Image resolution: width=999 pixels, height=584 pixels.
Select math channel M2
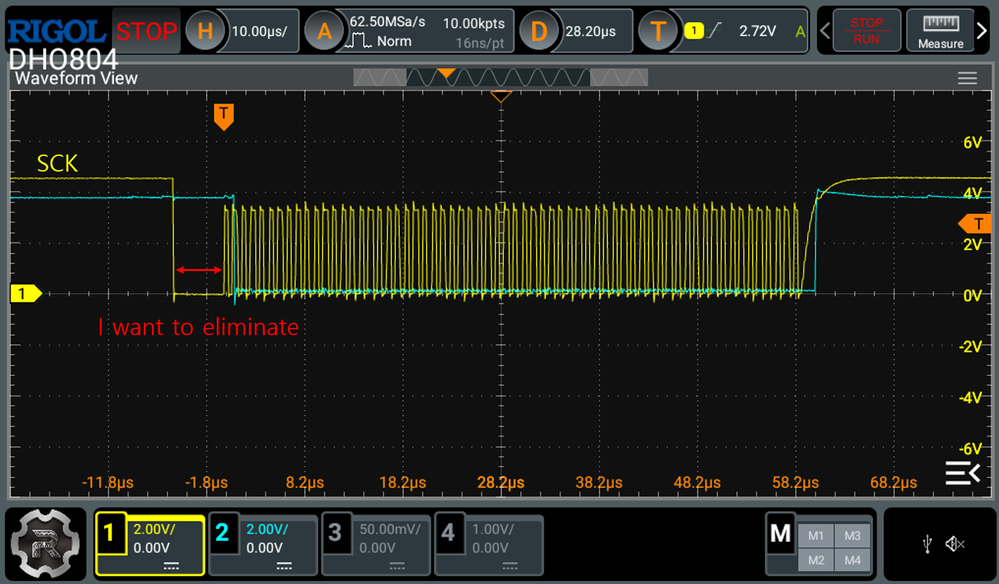coord(816,560)
